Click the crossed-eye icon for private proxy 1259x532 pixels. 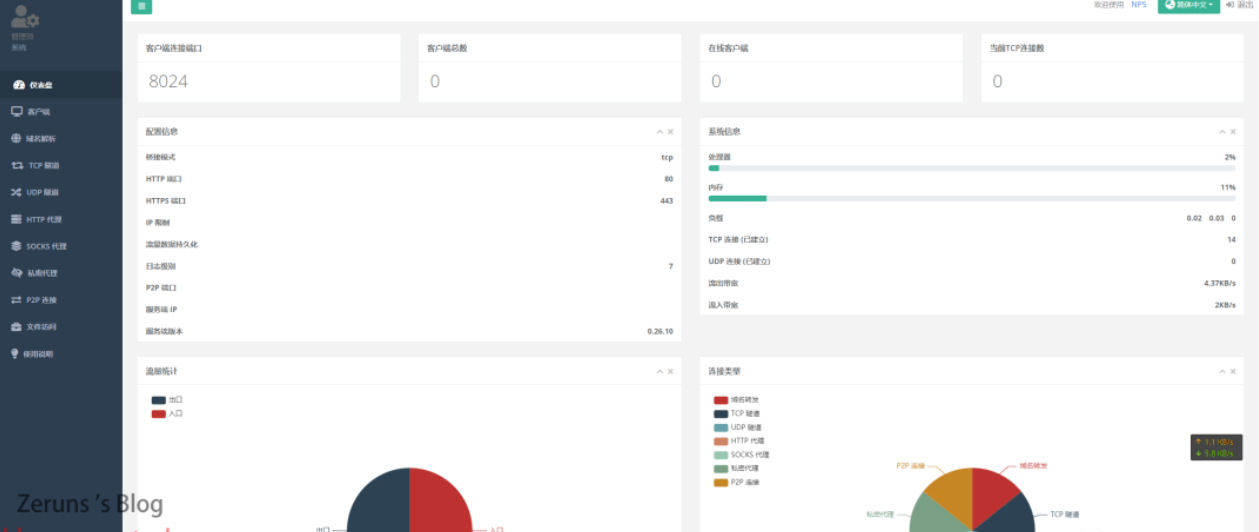[17, 273]
